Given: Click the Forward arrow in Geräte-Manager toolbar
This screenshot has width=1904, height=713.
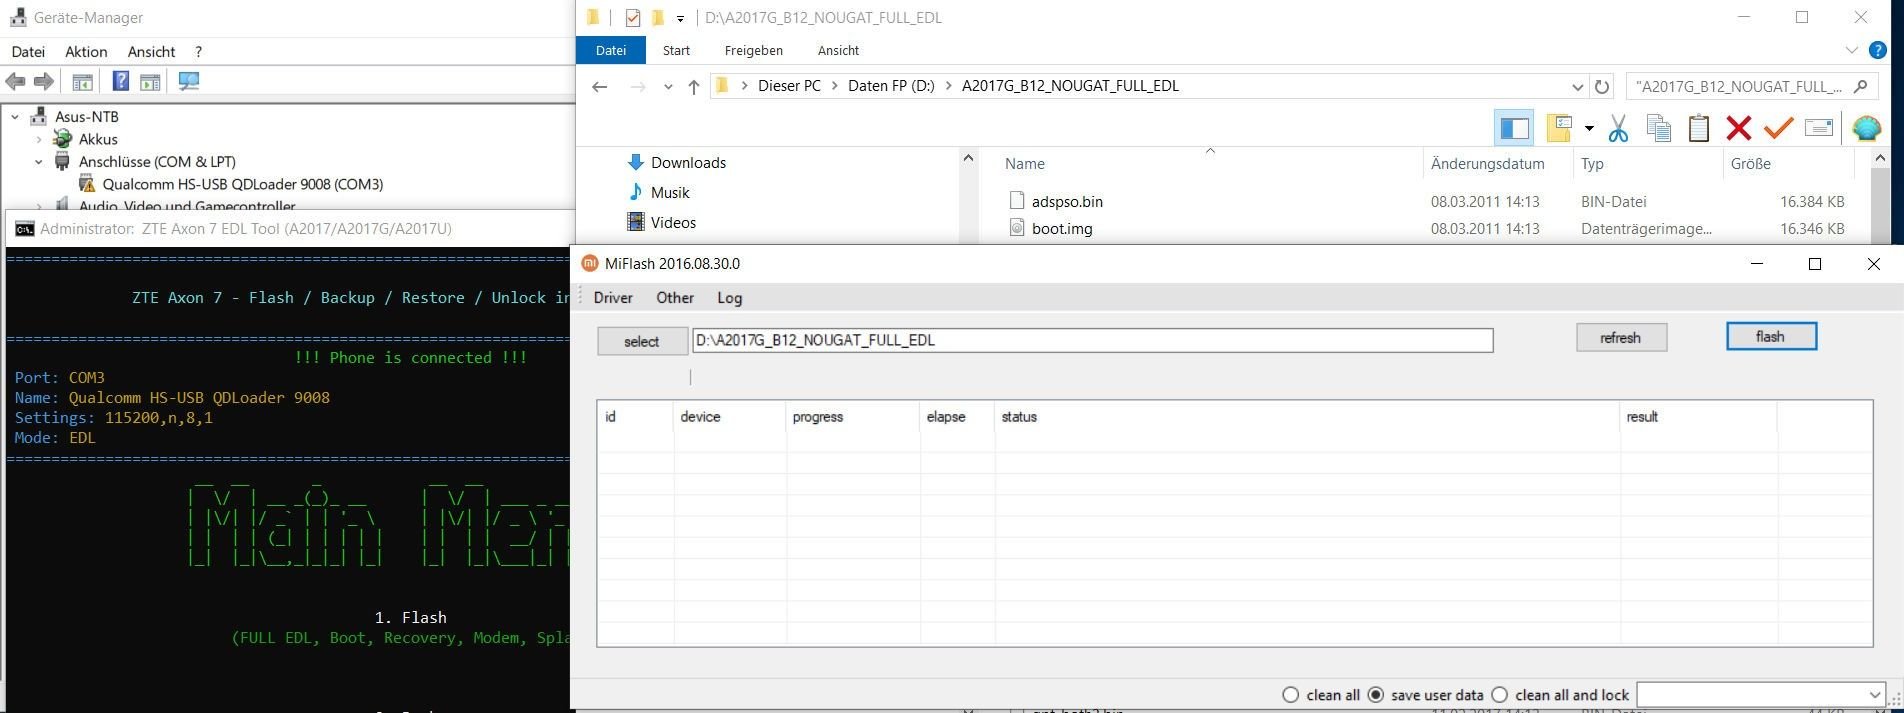Looking at the screenshot, I should click(44, 82).
